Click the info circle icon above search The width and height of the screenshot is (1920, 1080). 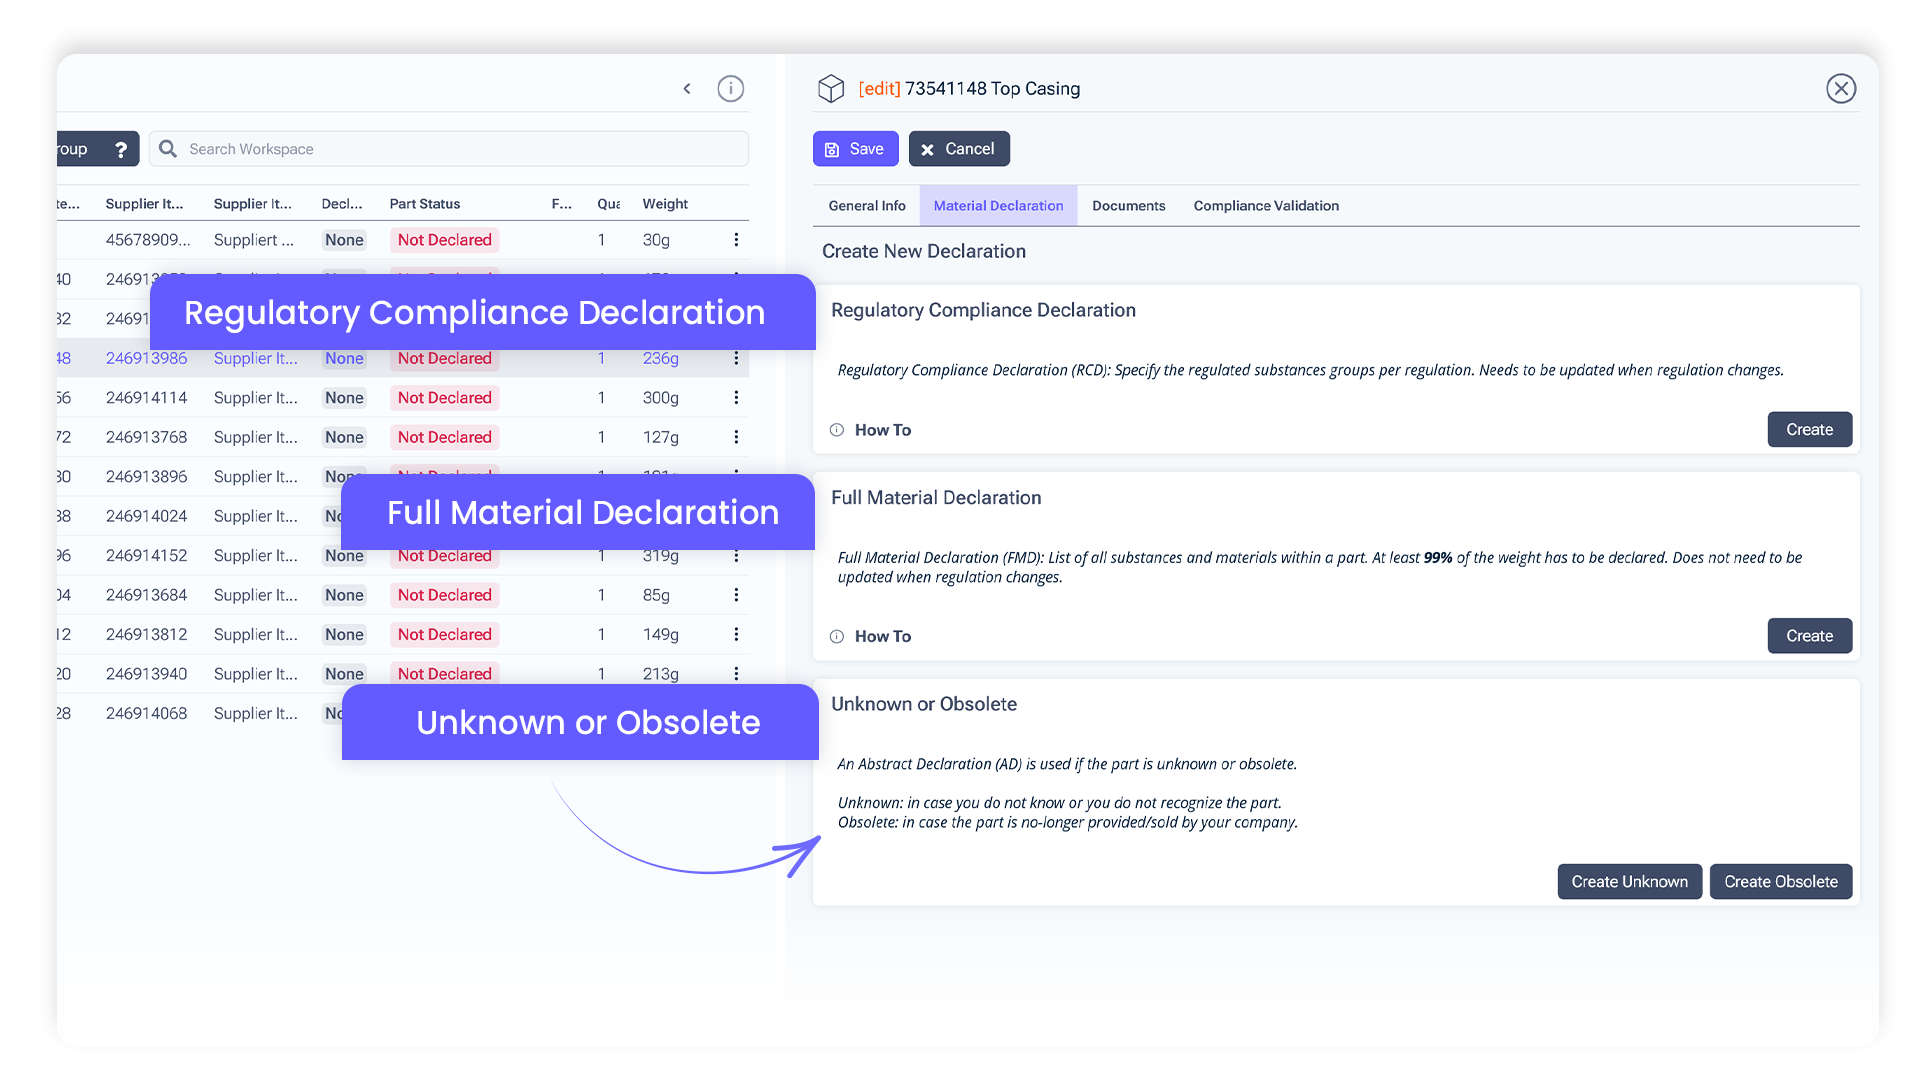731,89
